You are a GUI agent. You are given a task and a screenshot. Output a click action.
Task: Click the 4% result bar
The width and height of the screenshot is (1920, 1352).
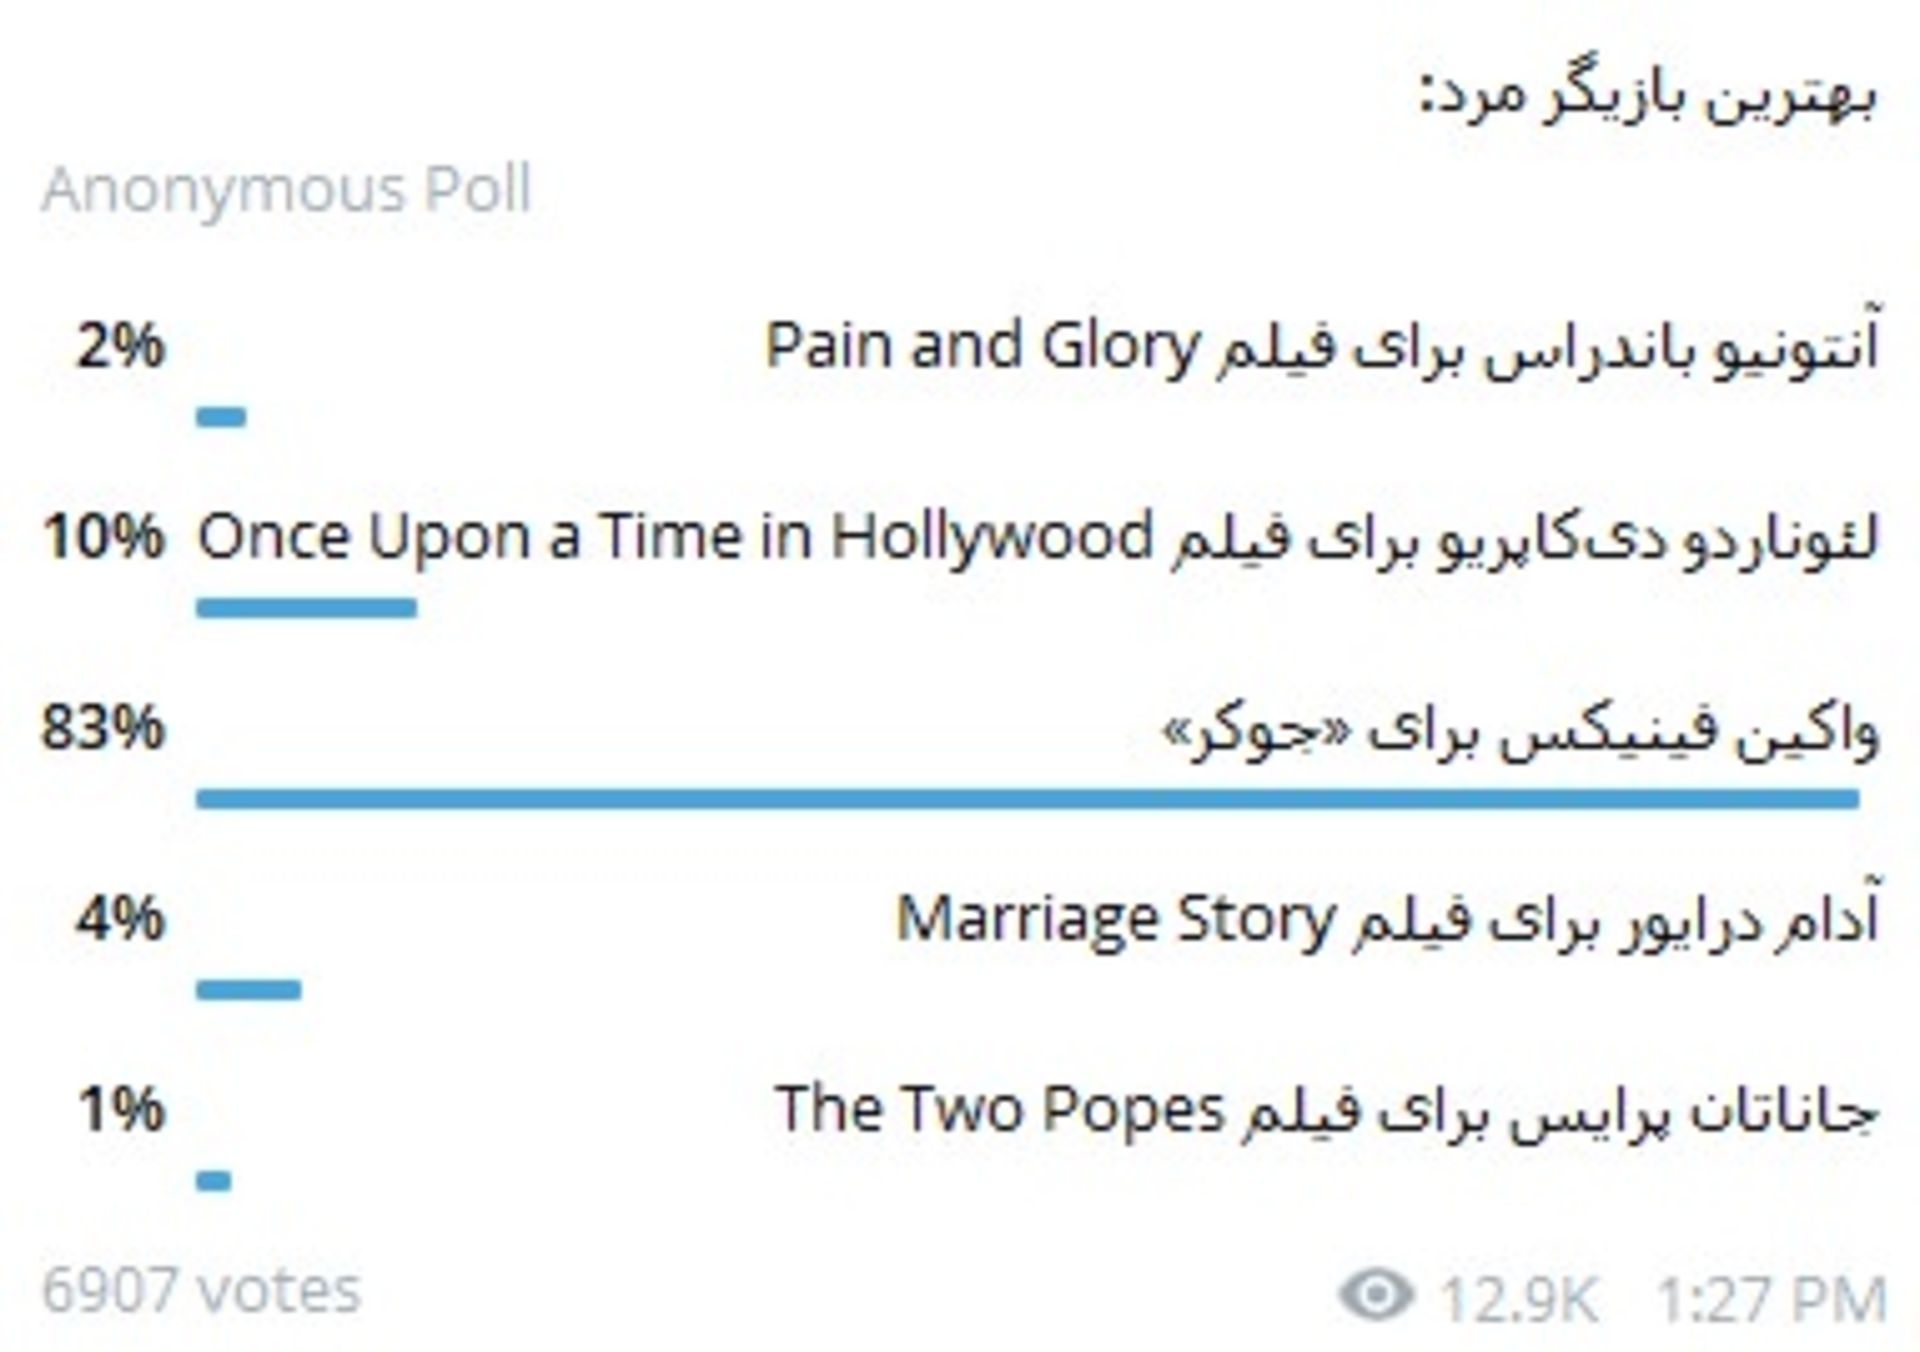249,990
